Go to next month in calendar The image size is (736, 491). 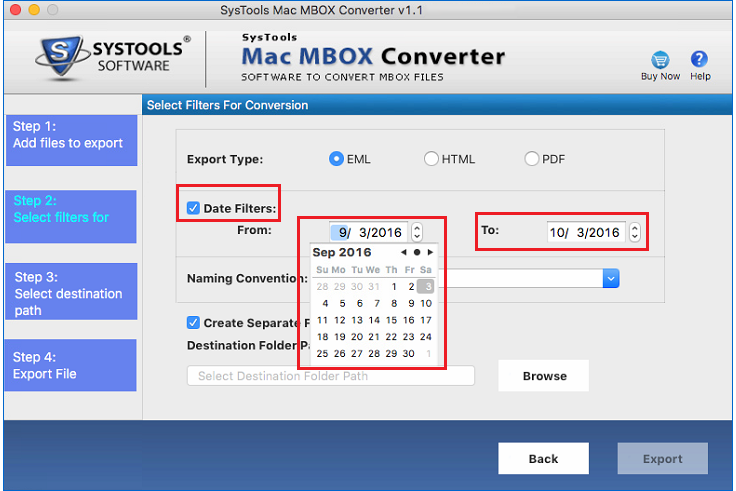431,252
